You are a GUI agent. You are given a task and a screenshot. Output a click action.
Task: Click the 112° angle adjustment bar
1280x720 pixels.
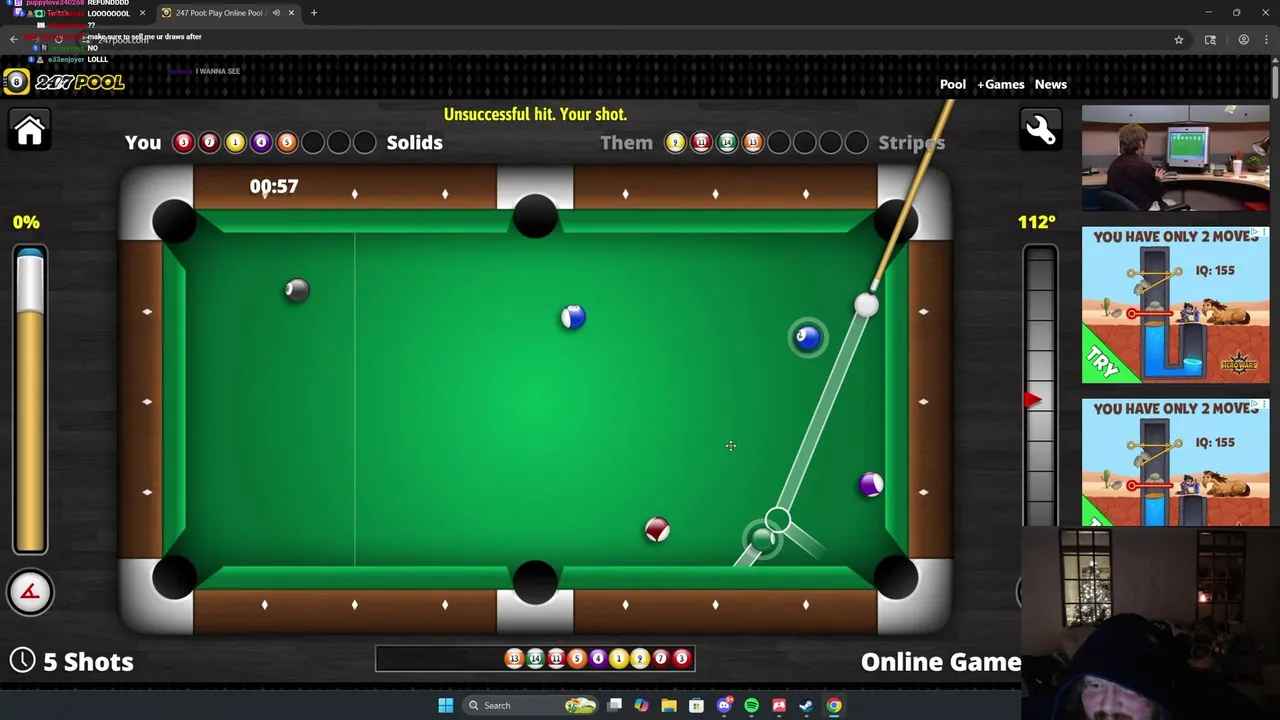click(x=1040, y=385)
